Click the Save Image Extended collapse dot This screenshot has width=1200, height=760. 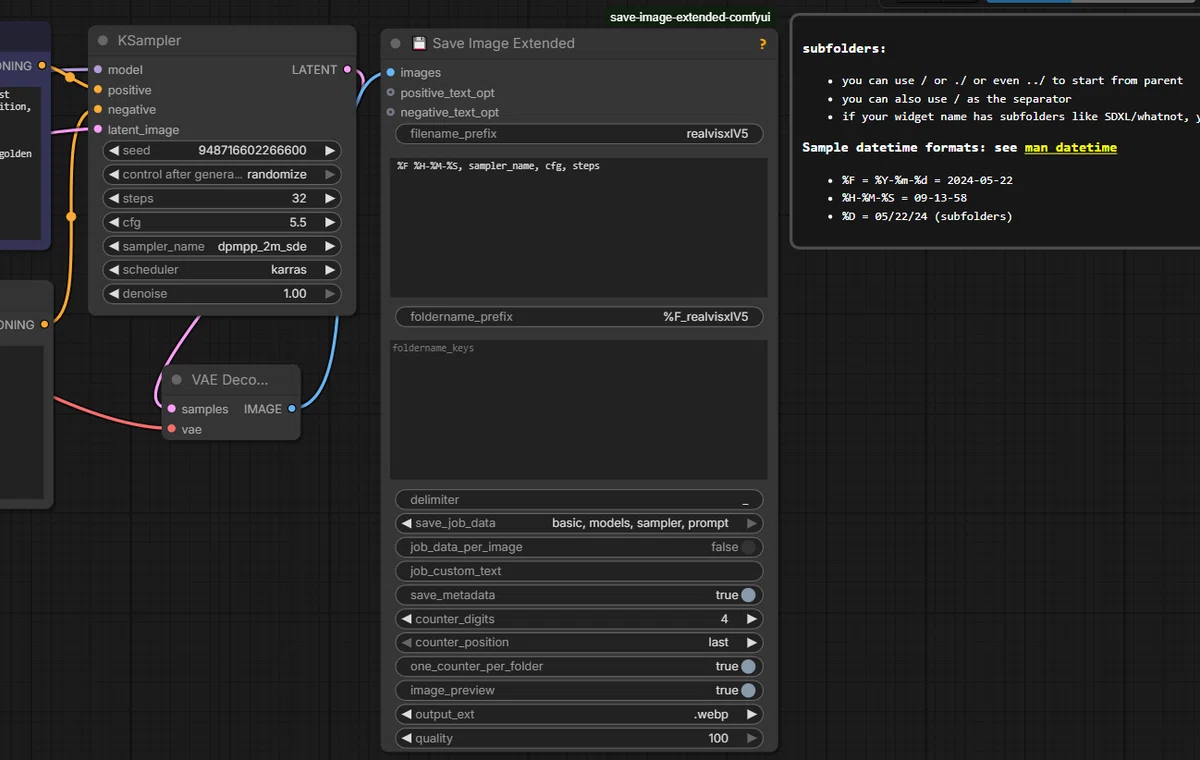click(396, 44)
